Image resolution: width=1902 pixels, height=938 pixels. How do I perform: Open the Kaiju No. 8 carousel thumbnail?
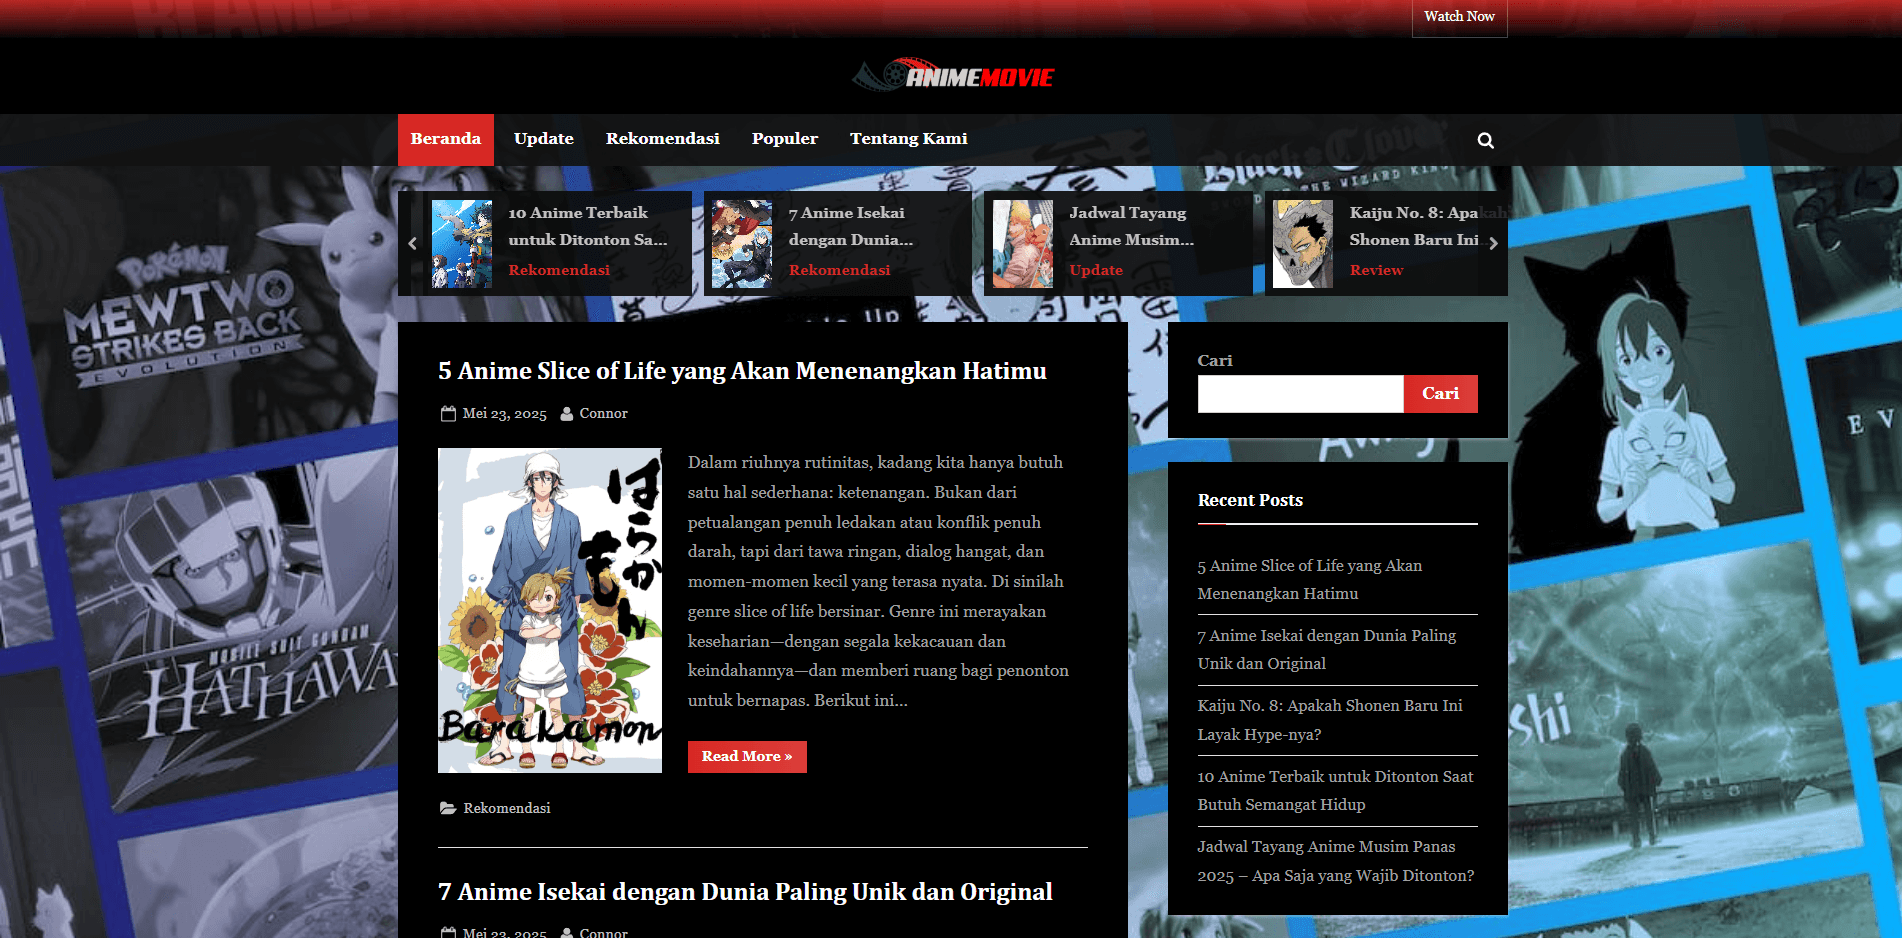coord(1303,244)
